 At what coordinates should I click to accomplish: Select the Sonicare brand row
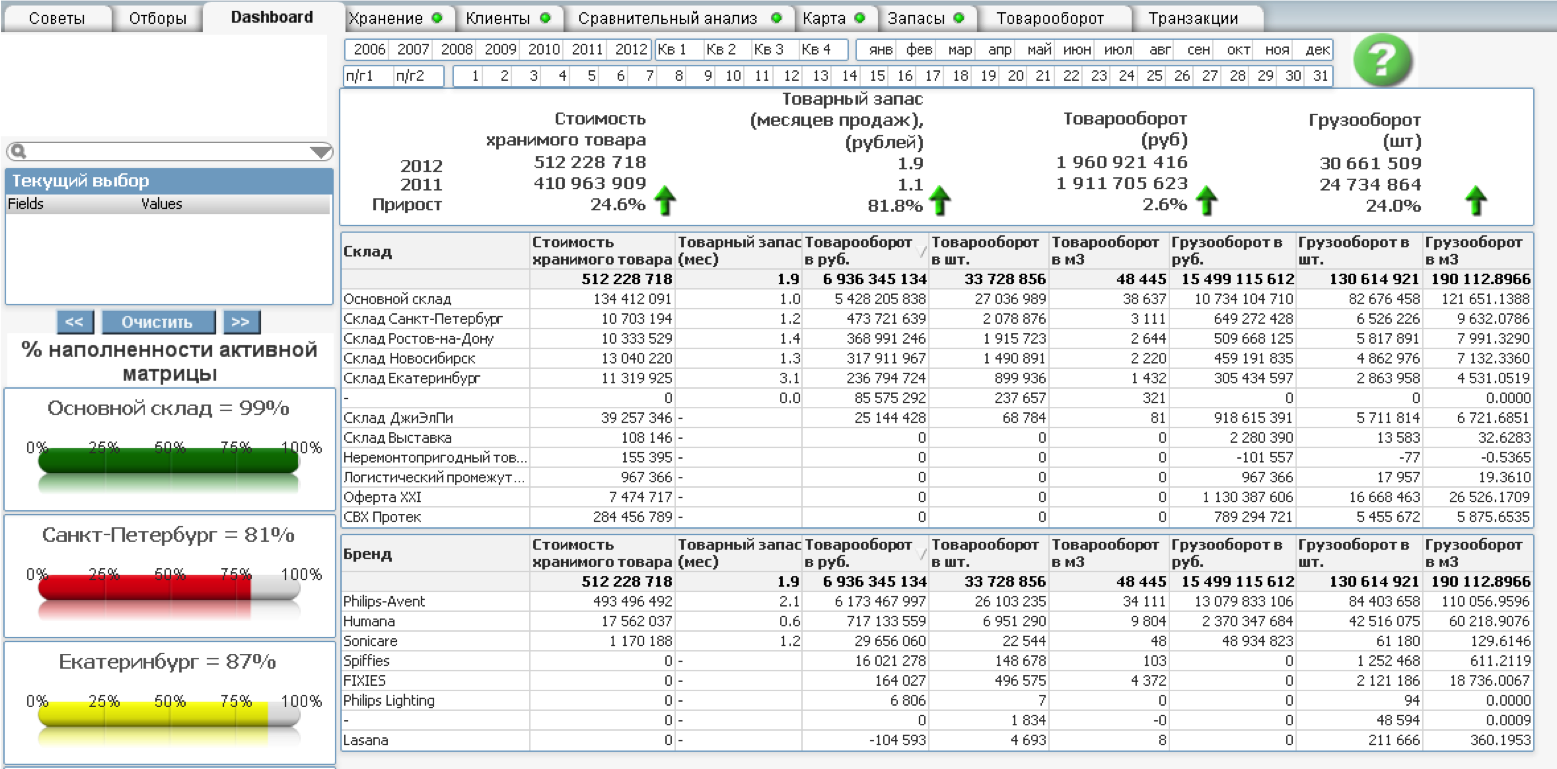click(x=936, y=641)
